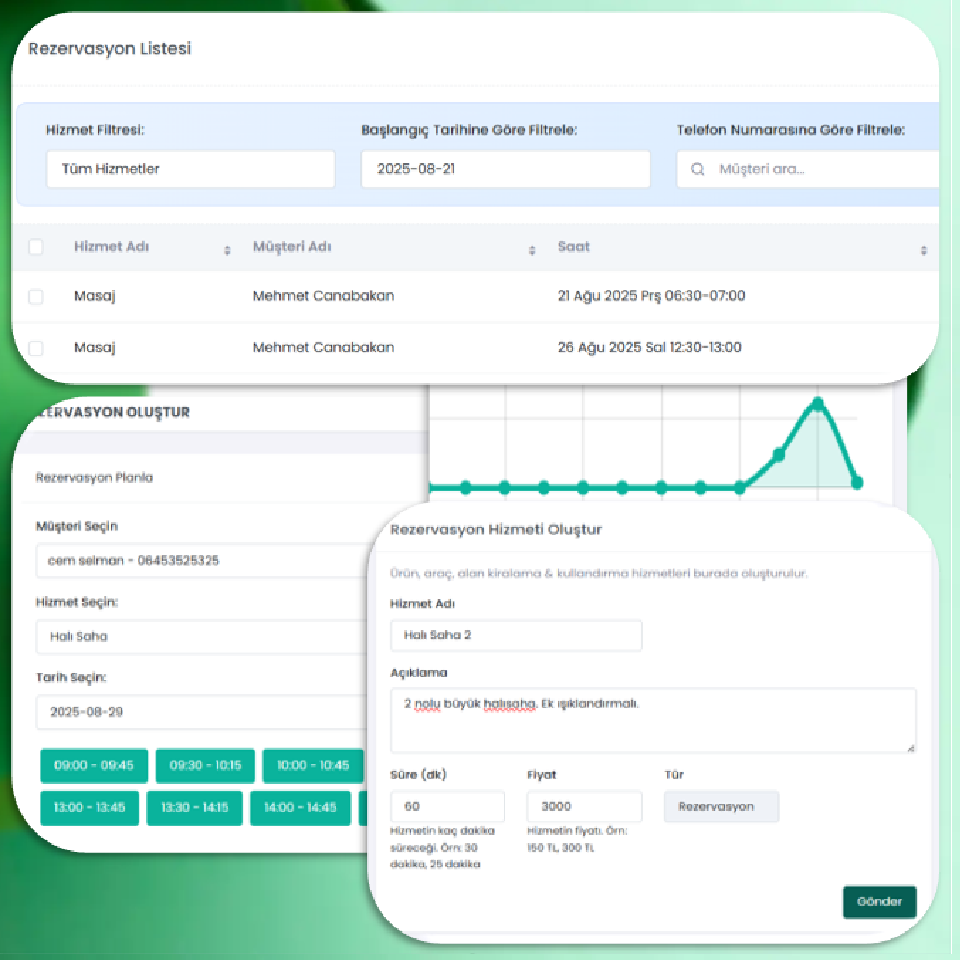Check the 21 Ağu 2025 Masaj reservation row
The height and width of the screenshot is (960, 960).
point(36,297)
